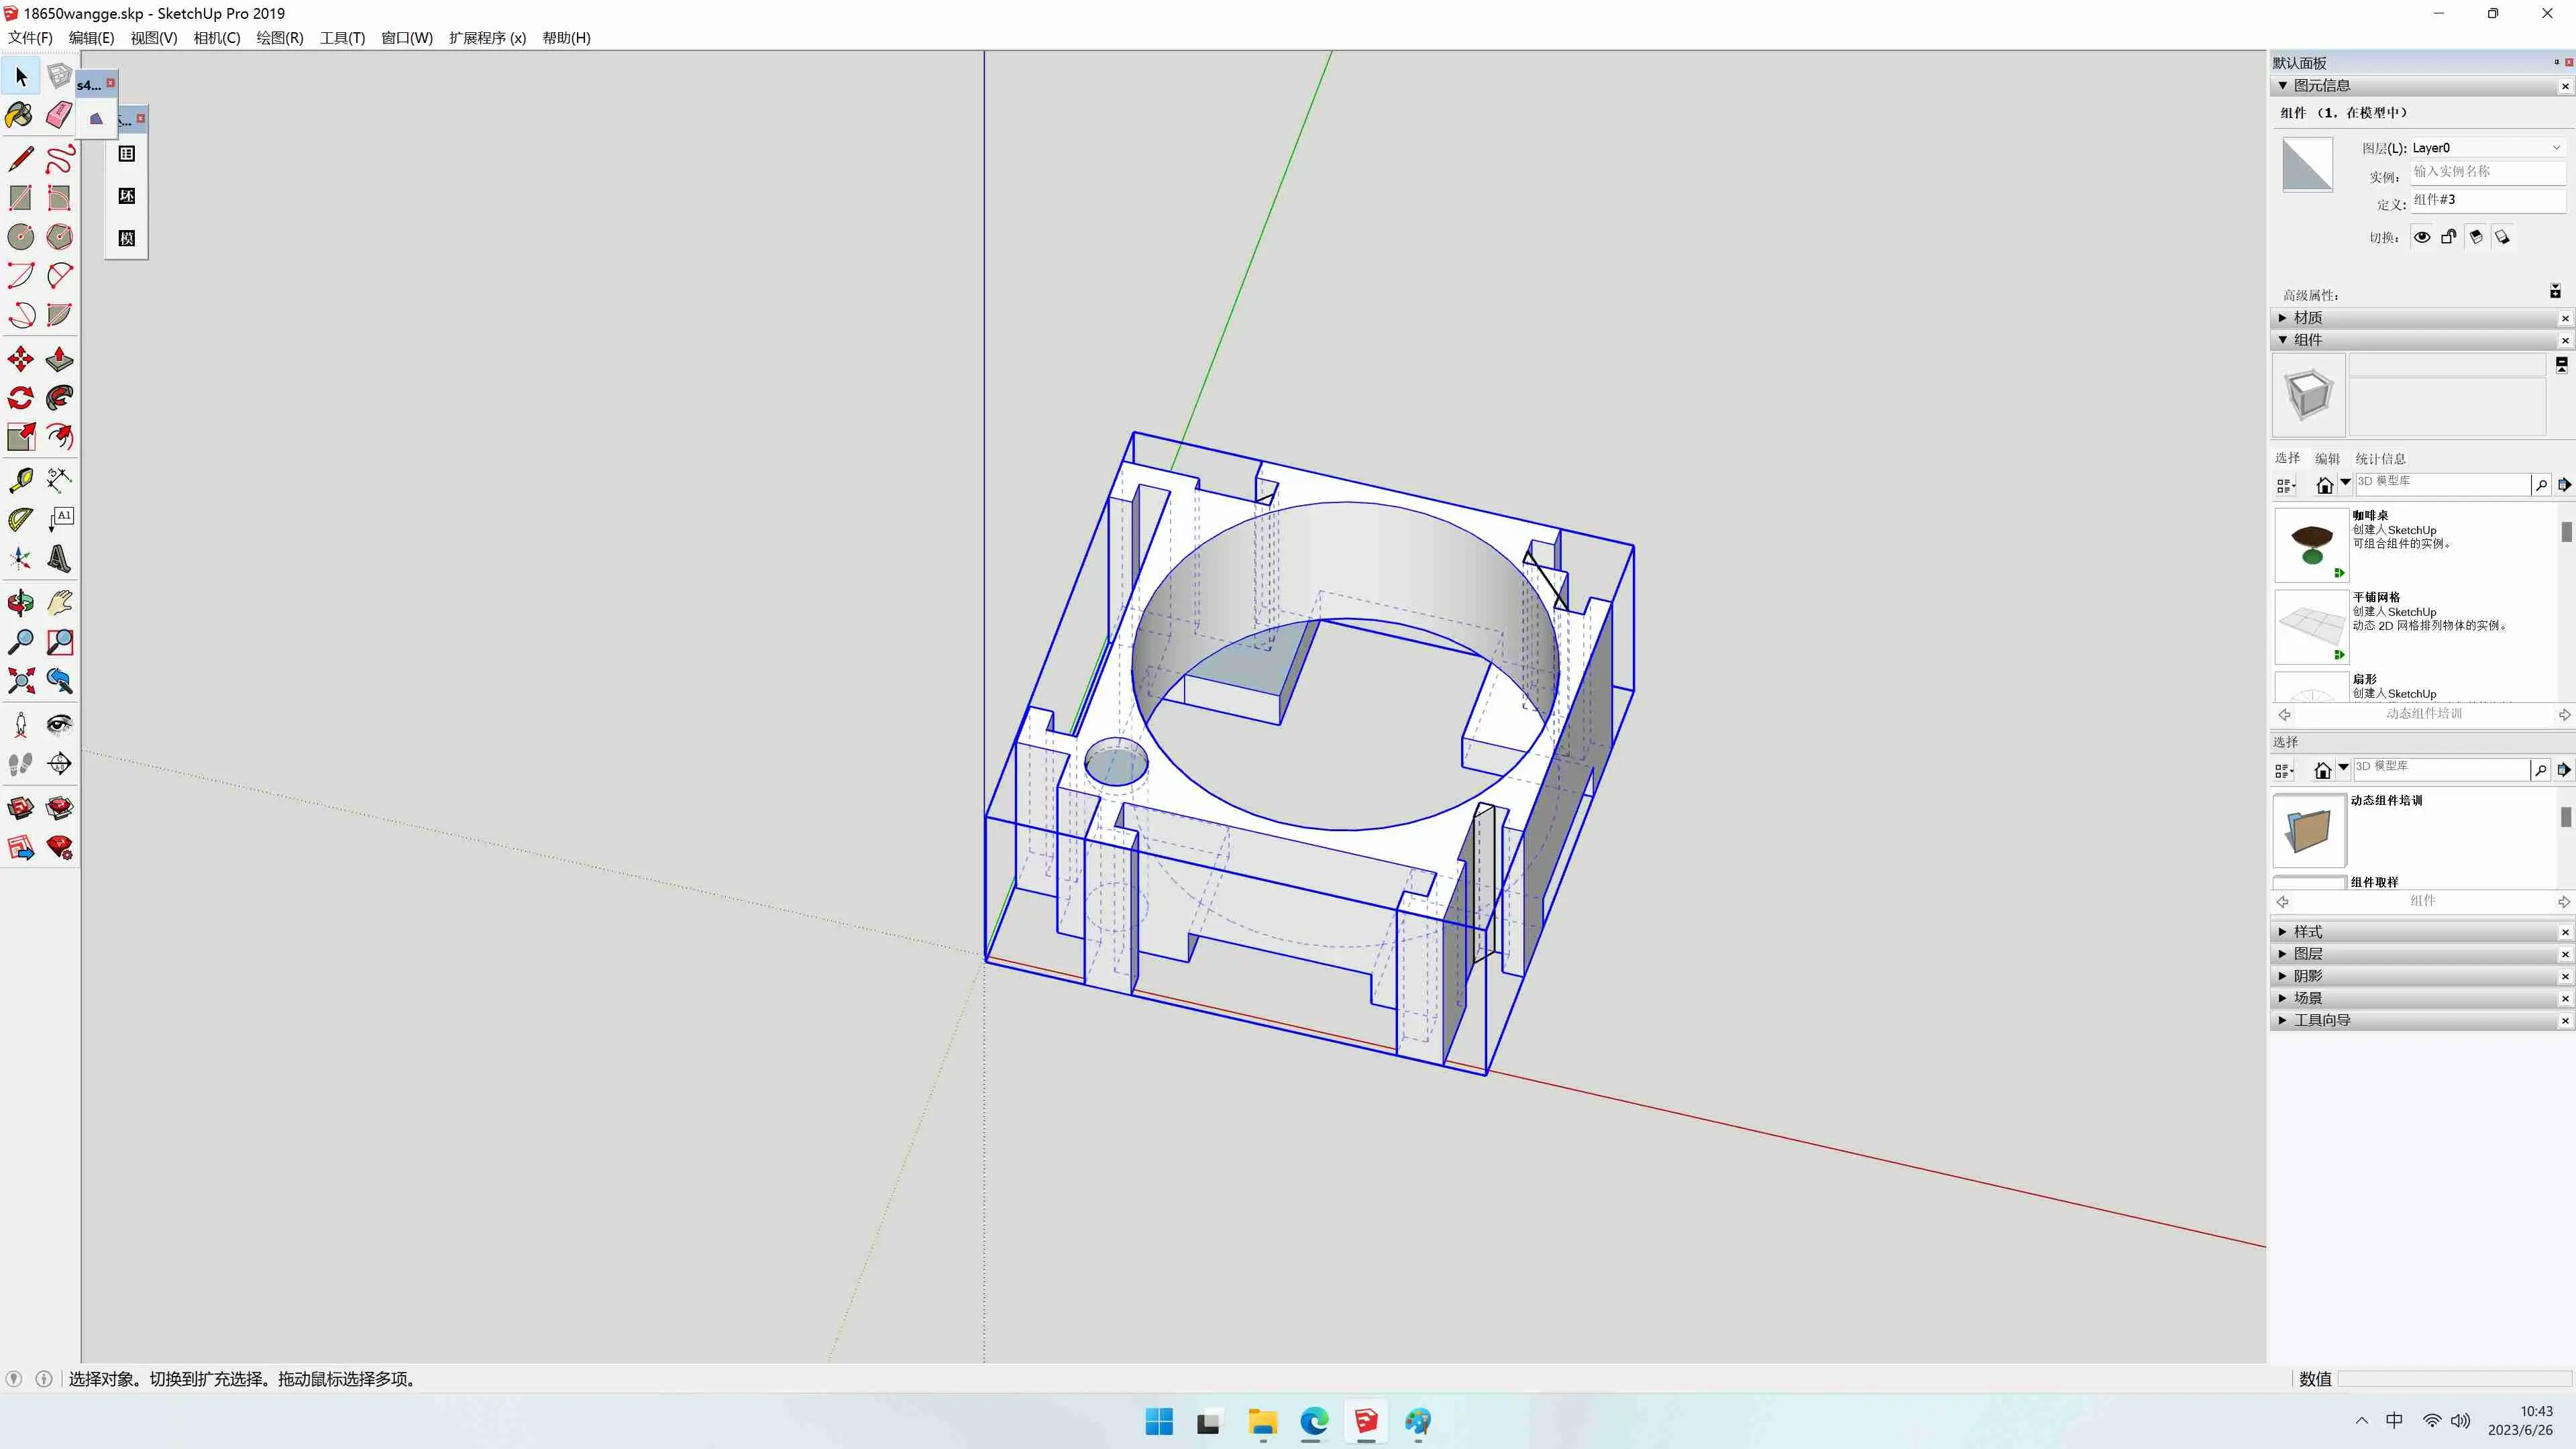Select the Orbit tool
Viewport: 2576px width, 1449px height.
click(20, 602)
